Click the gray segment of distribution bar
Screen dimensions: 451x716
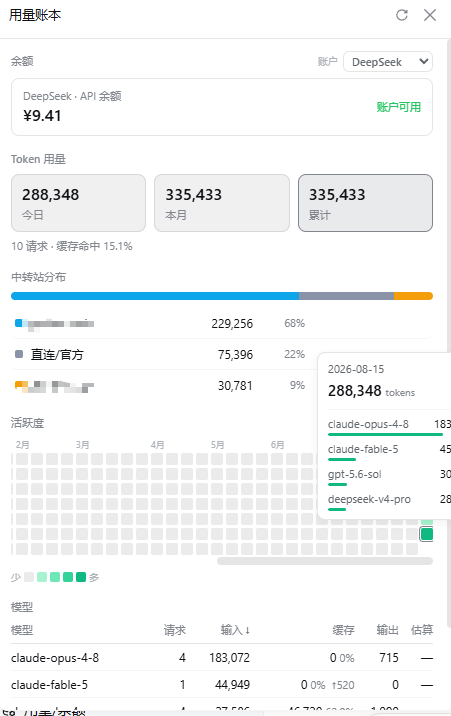(x=346, y=296)
